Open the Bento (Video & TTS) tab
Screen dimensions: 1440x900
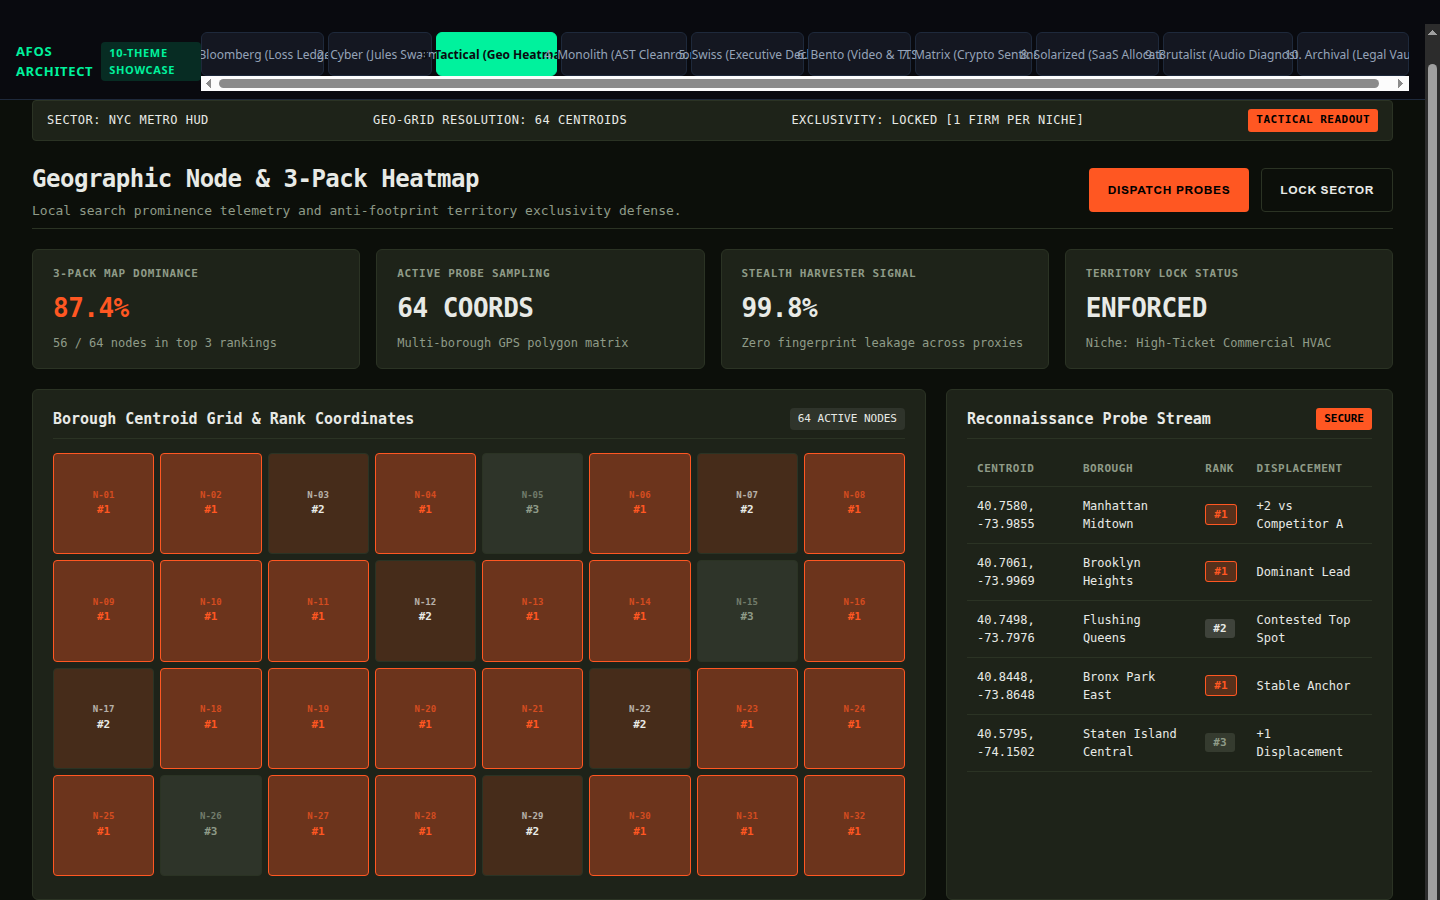[860, 54]
